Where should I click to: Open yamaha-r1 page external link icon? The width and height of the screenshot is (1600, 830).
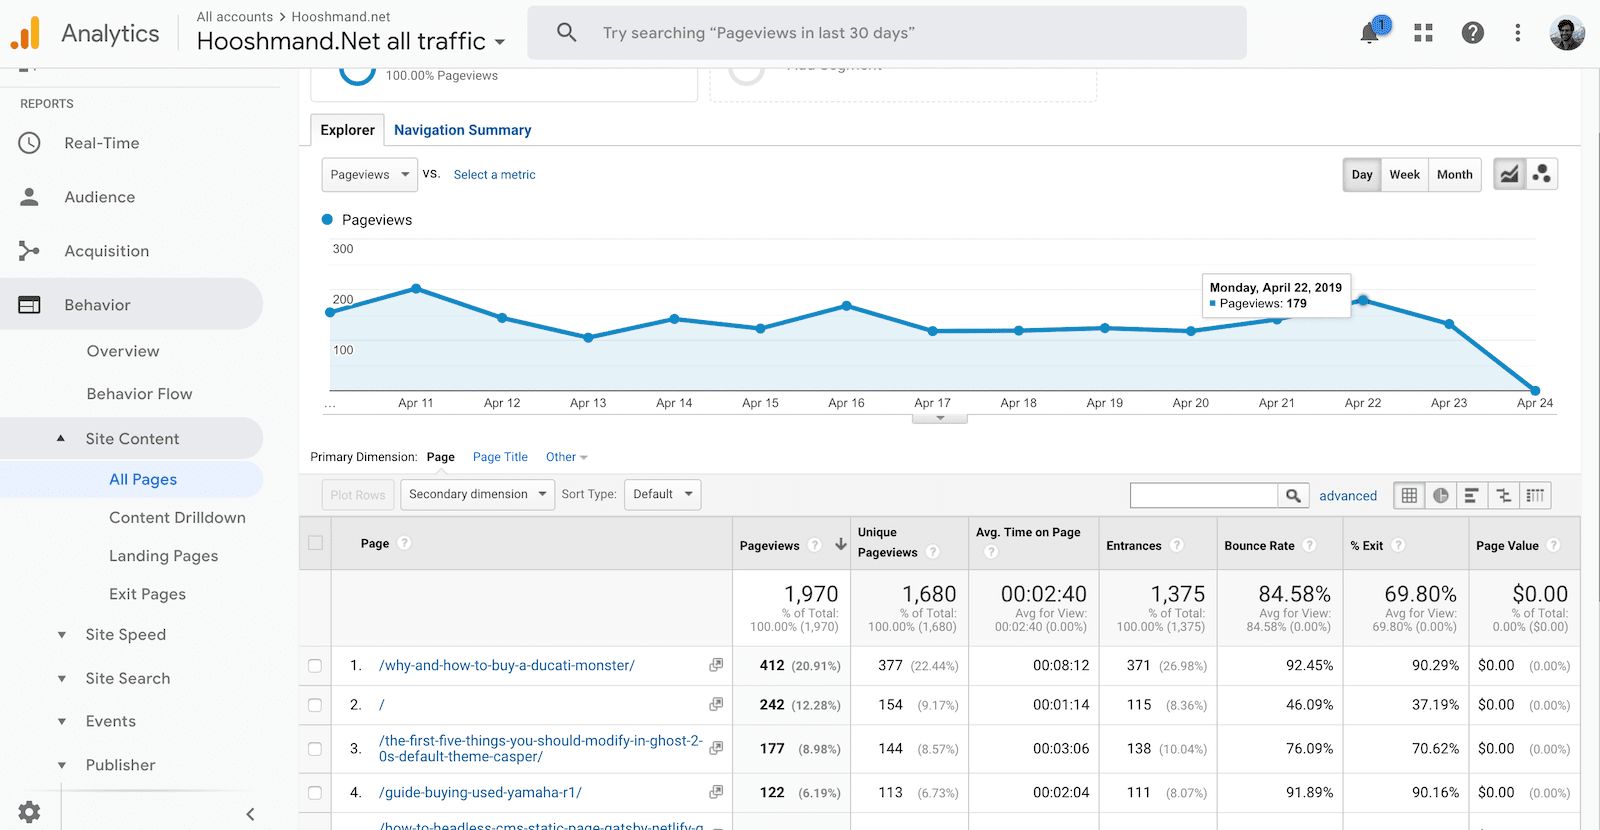pyautogui.click(x=716, y=792)
